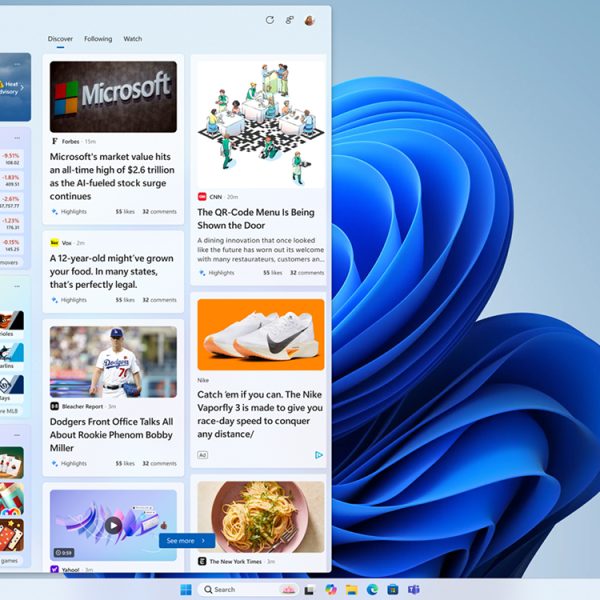
Task: Open the Heat advisory weather chevron
Action: click(22, 88)
